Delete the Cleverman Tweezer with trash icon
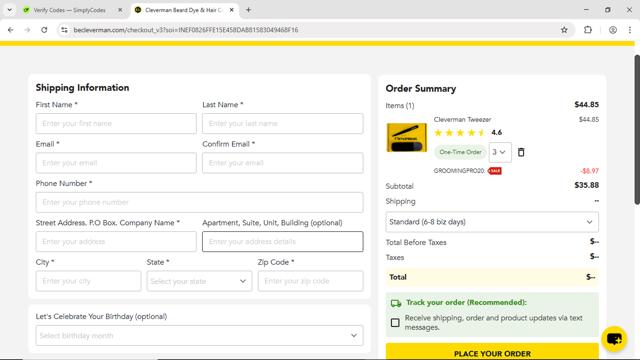The image size is (640, 360). [x=521, y=152]
